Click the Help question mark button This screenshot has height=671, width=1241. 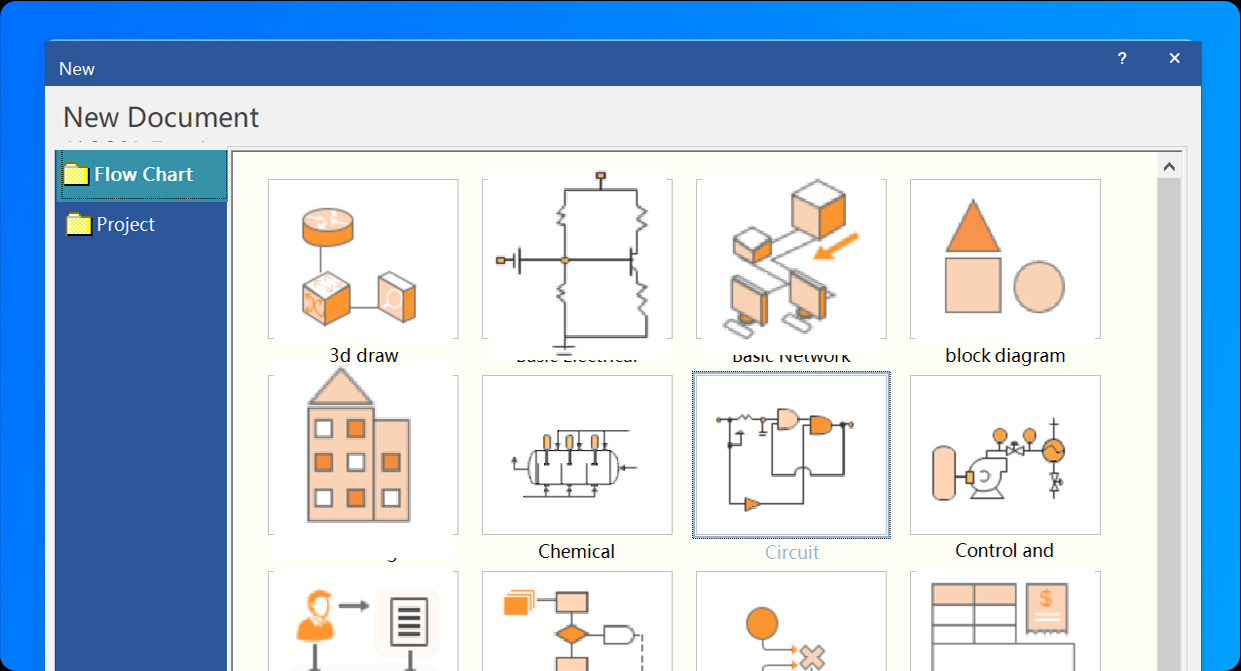(1121, 58)
